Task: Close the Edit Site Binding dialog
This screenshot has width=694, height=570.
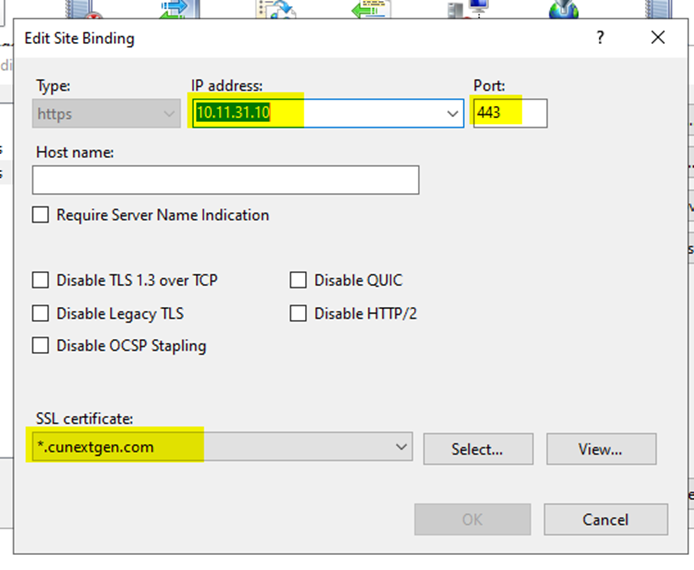Action: point(657,38)
